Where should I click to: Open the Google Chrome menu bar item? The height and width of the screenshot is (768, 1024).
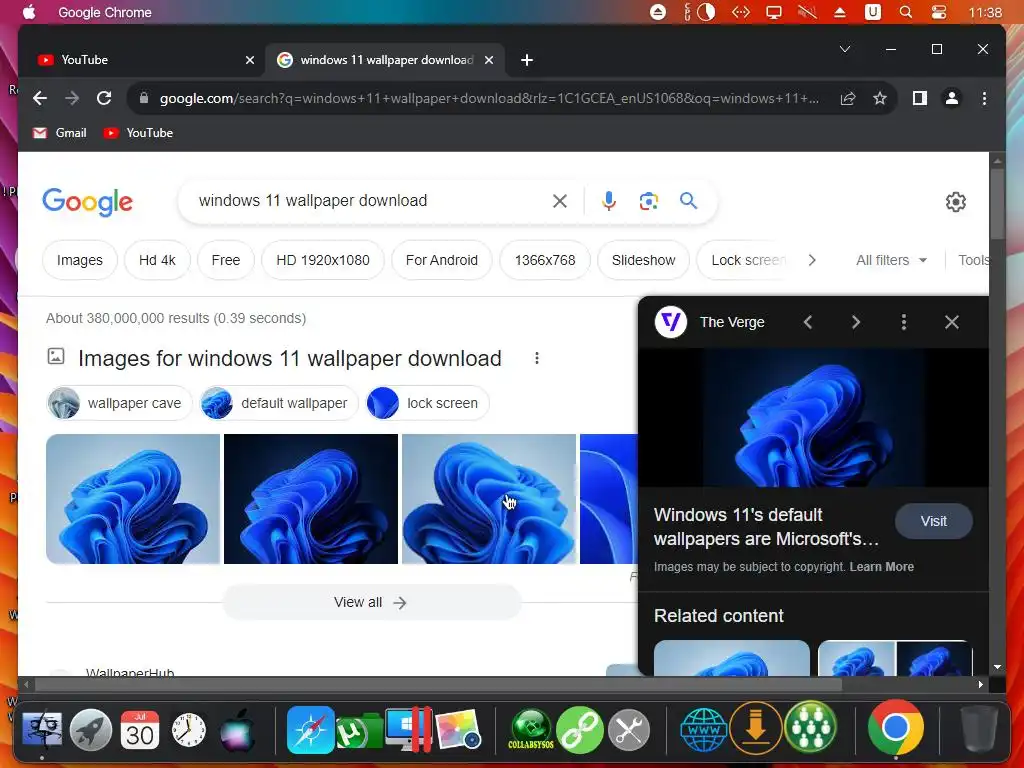coord(104,12)
